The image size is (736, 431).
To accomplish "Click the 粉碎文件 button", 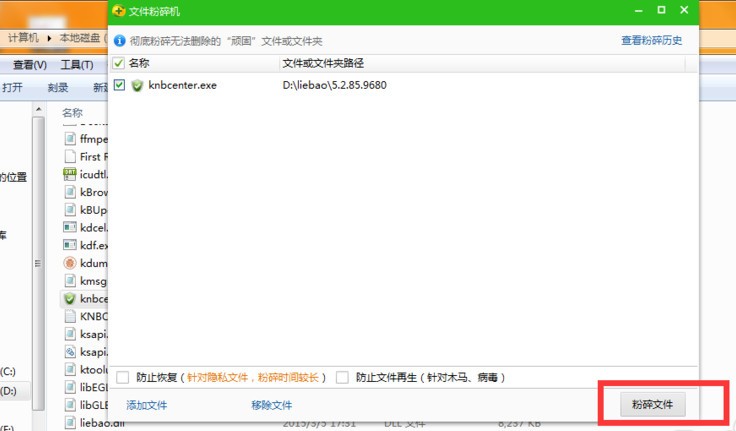I will click(x=652, y=404).
